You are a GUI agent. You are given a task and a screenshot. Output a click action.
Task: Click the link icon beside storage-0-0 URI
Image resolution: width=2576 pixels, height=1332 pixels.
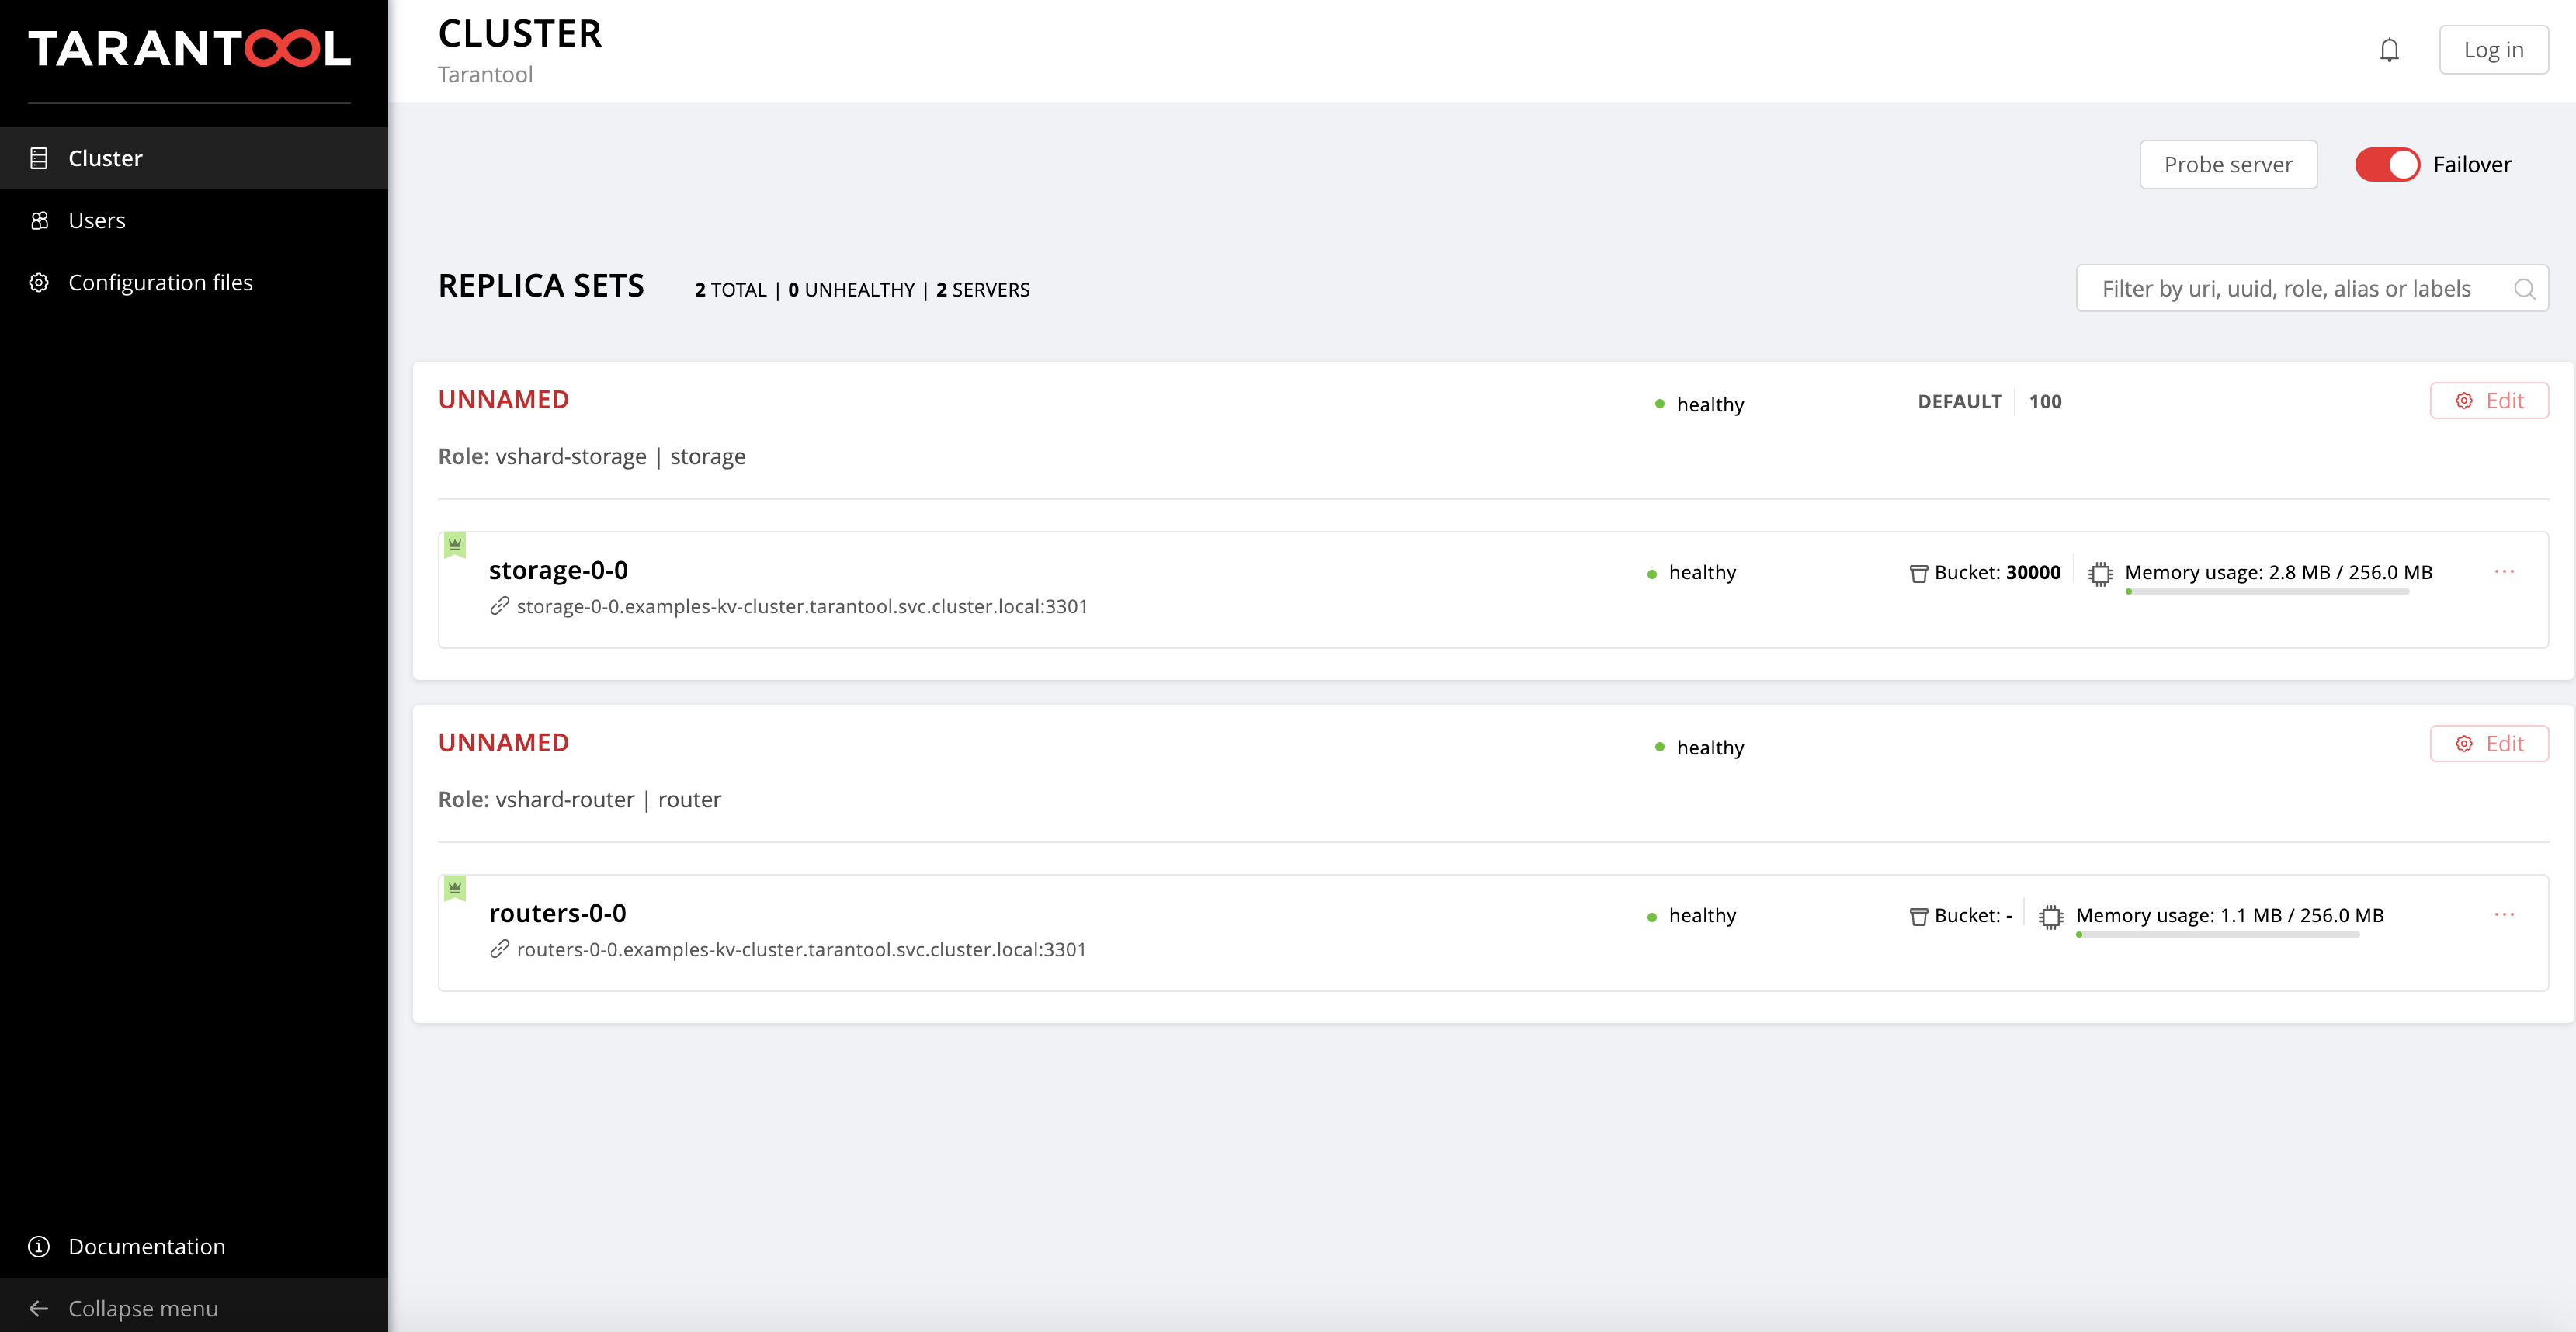point(499,606)
